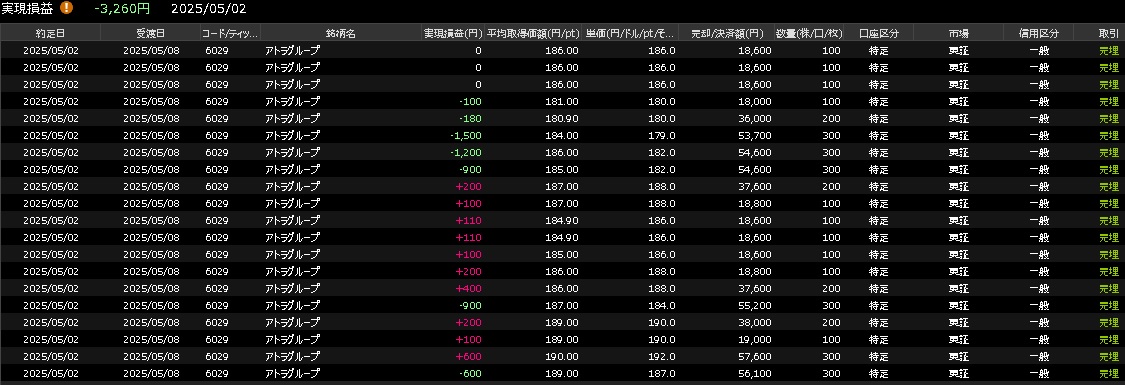Select the row with +400 realized profit
The width and height of the screenshot is (1125, 385).
pos(562,288)
